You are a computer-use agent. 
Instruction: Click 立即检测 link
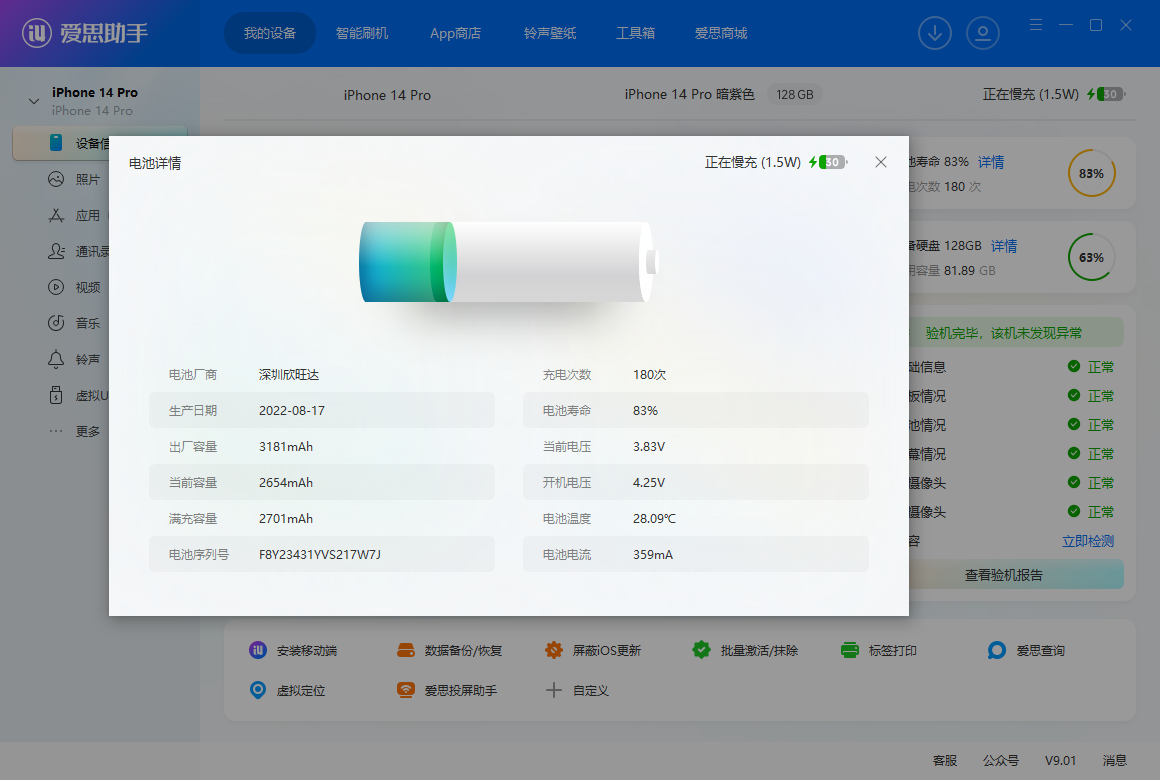click(x=1087, y=541)
